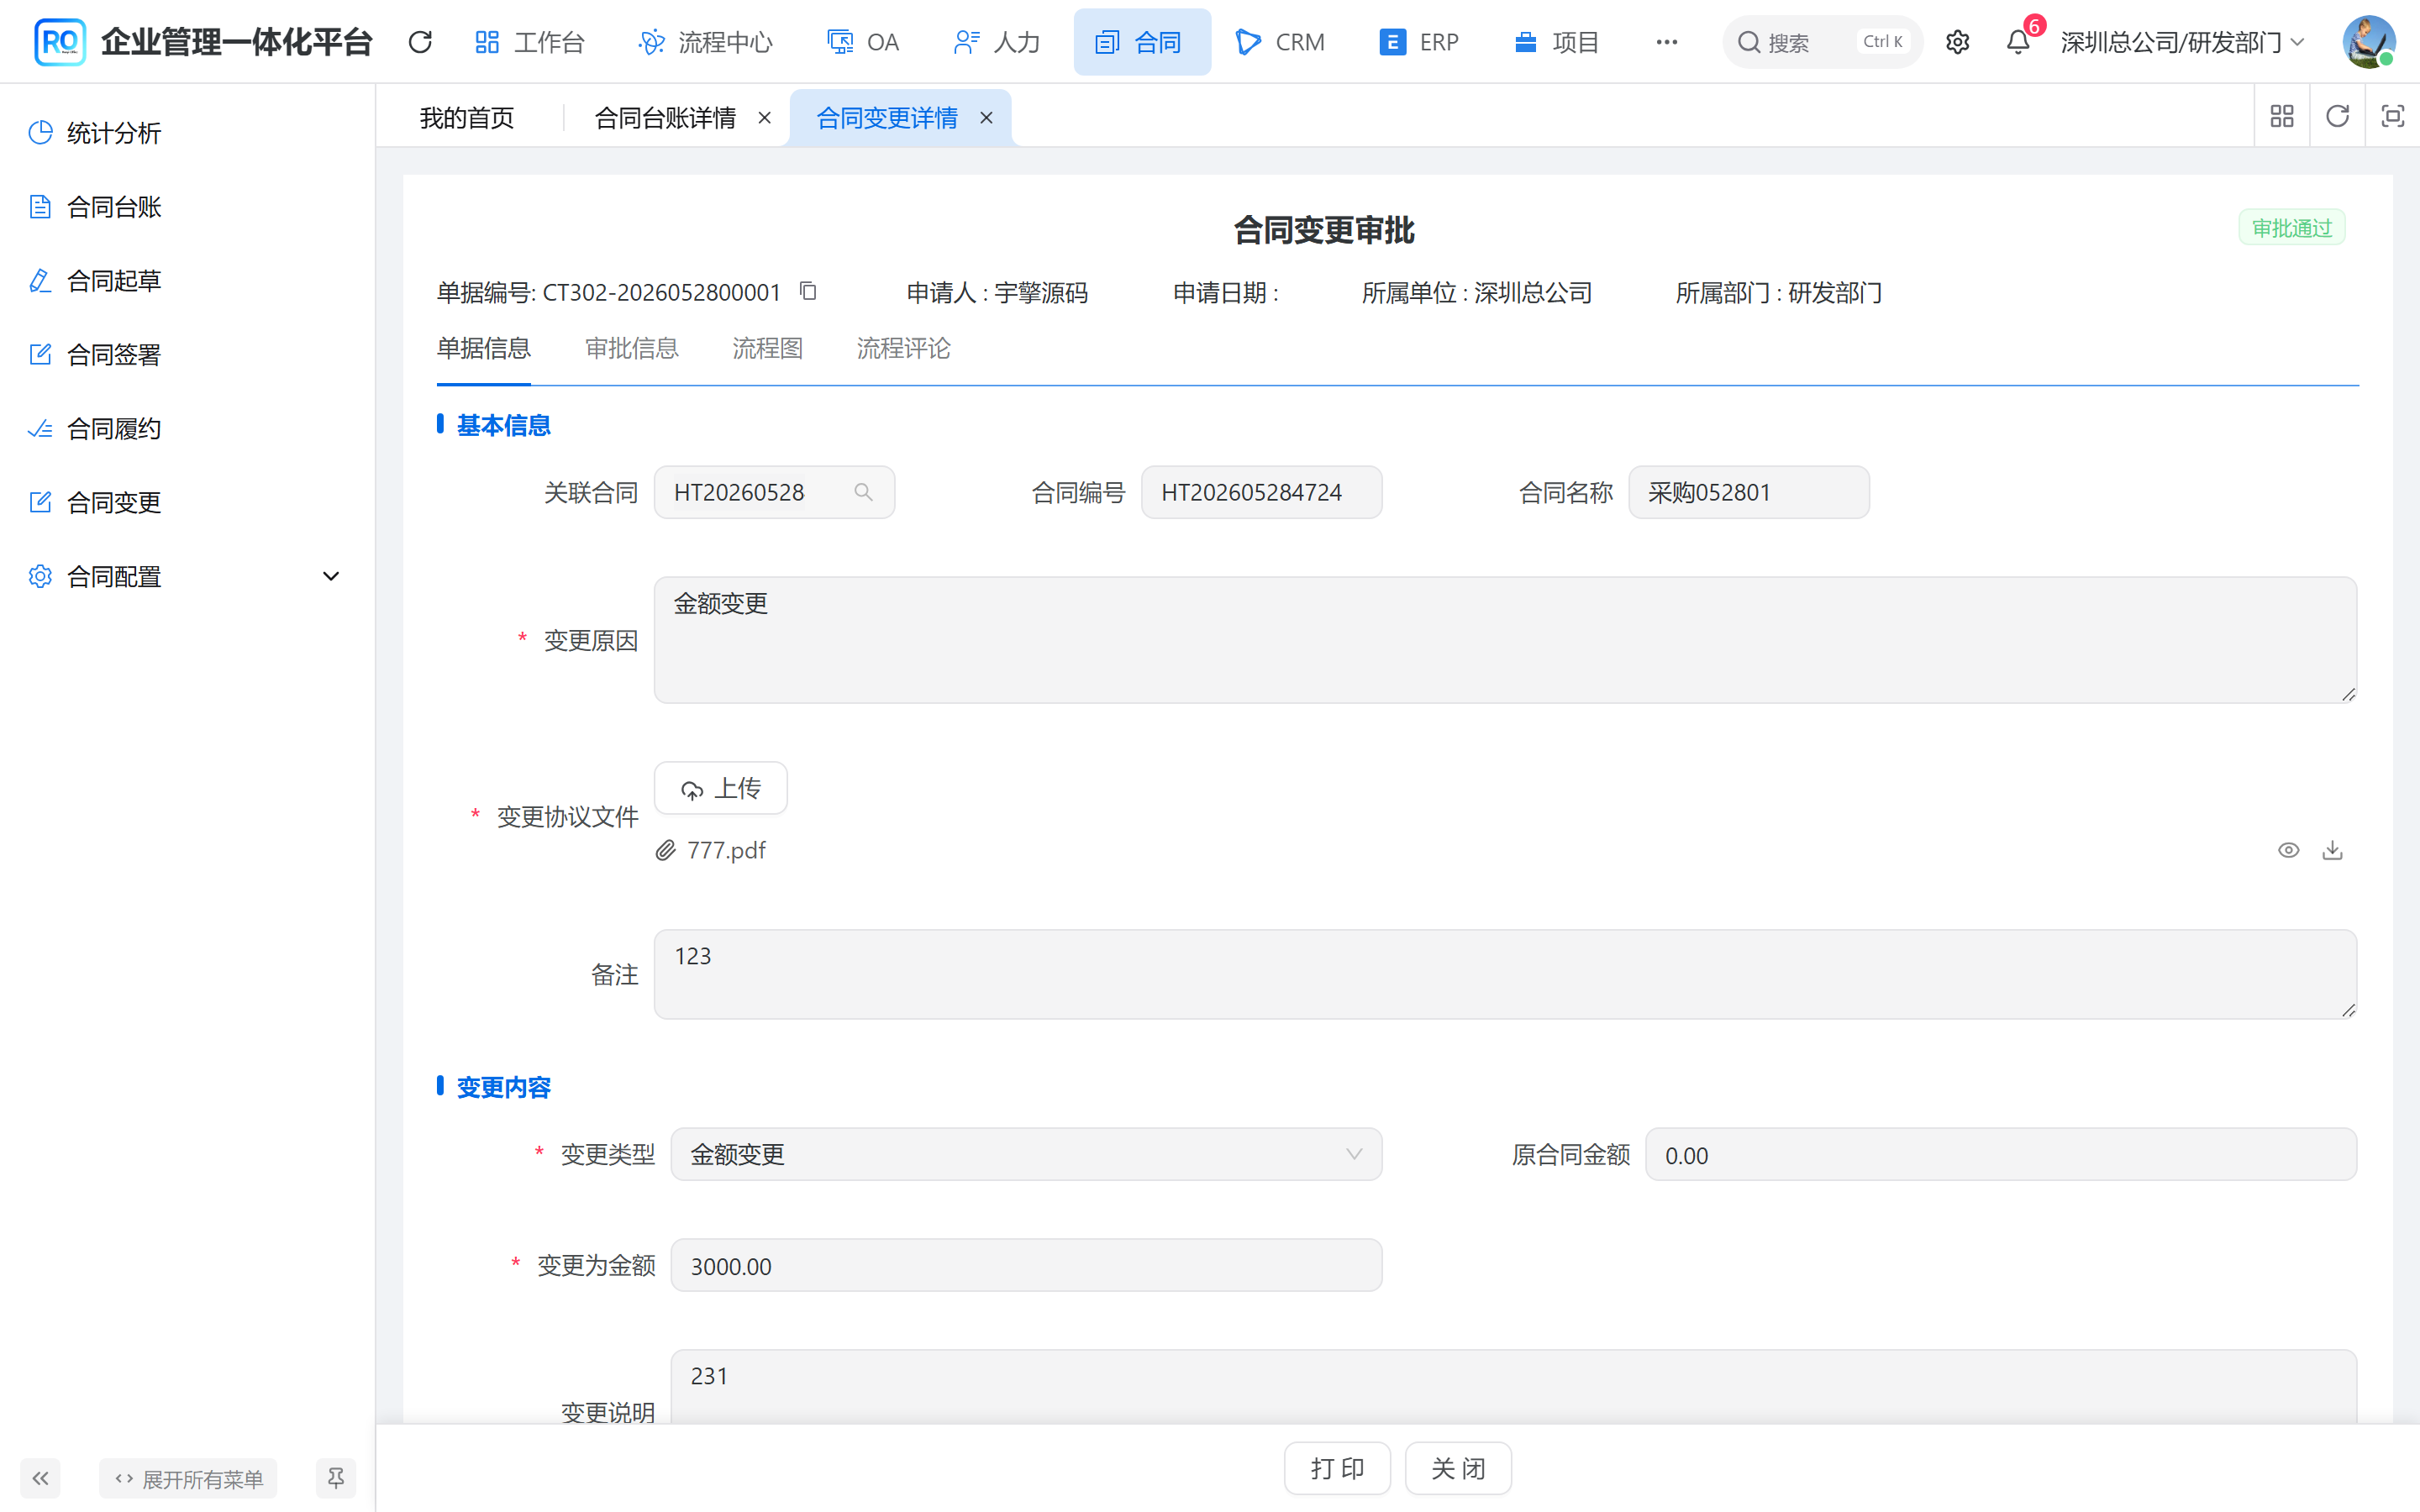Click the 变更为金额 field

[x=1026, y=1265]
